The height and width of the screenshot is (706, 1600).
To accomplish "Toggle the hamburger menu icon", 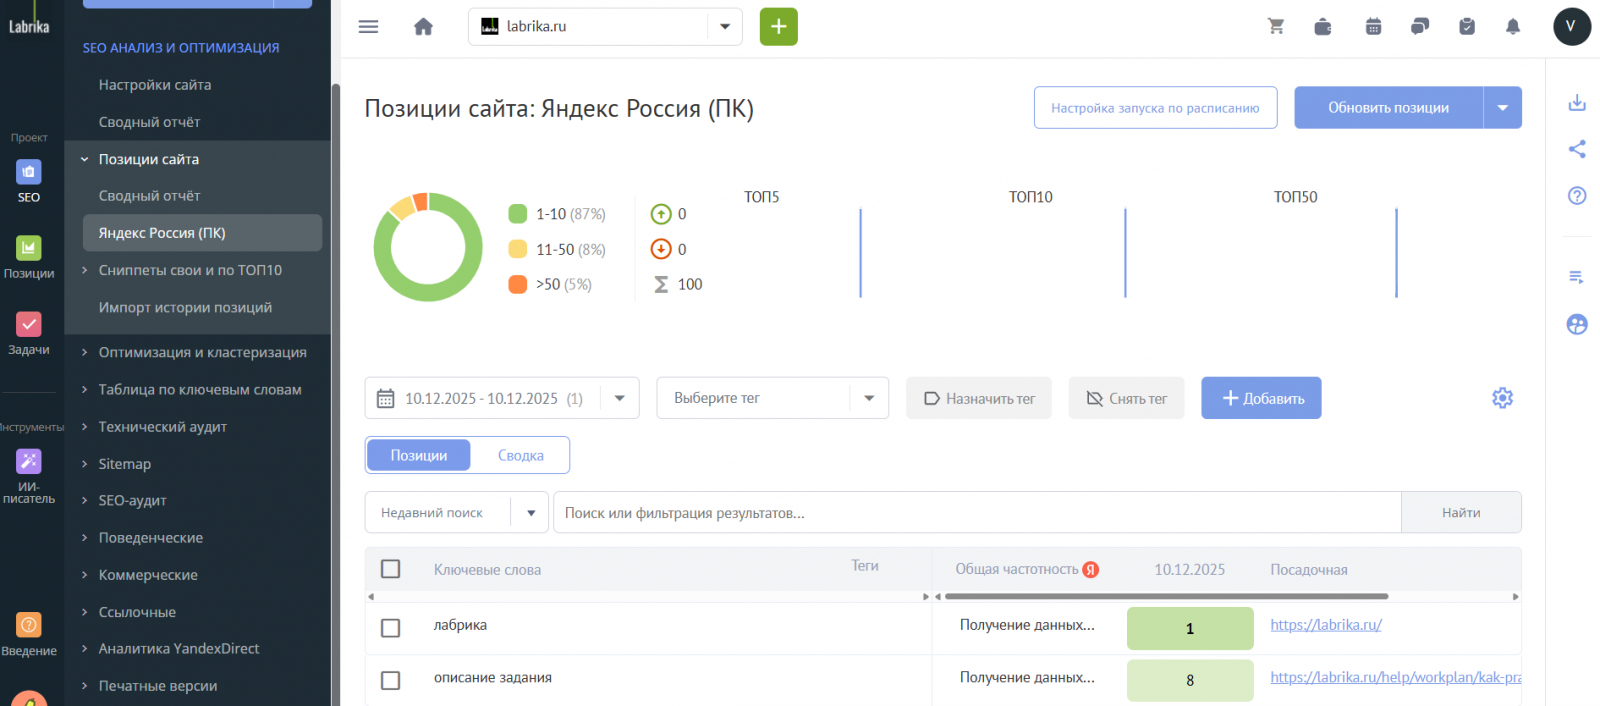I will tap(368, 27).
